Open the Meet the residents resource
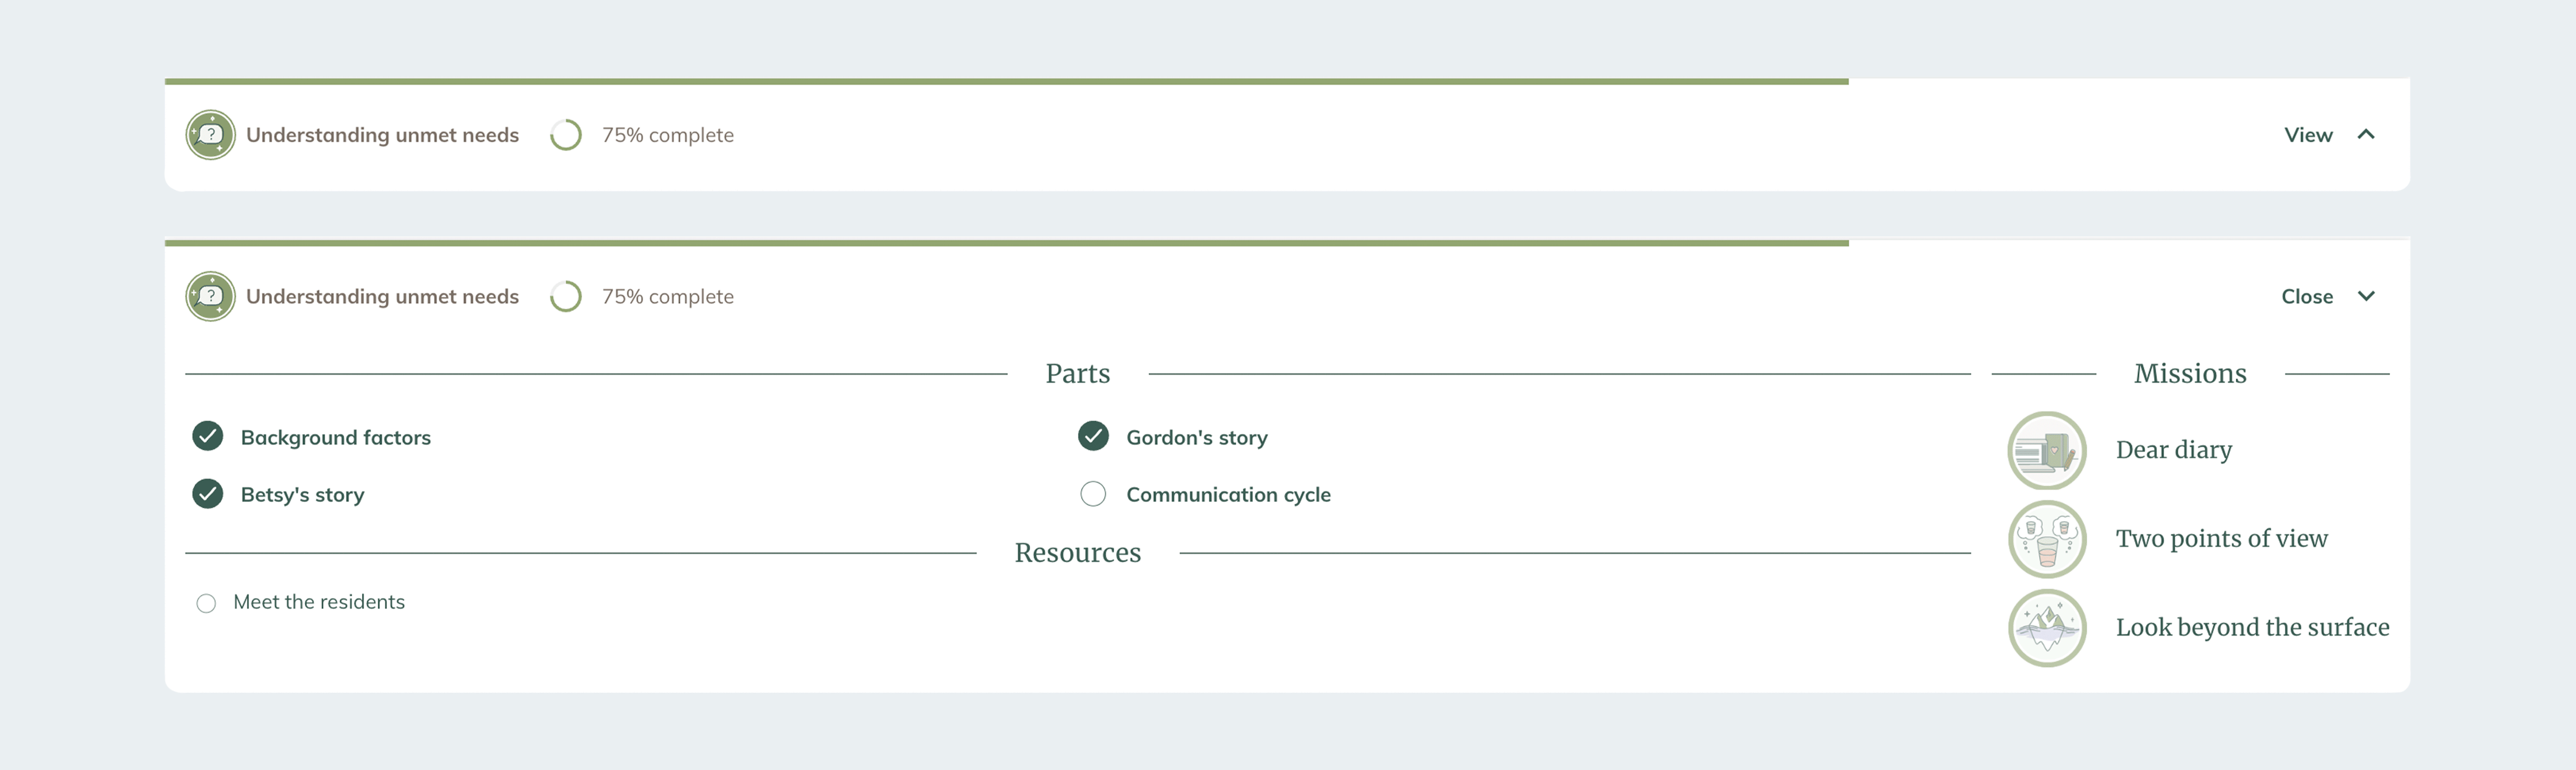This screenshot has height=770, width=2576. 319,602
